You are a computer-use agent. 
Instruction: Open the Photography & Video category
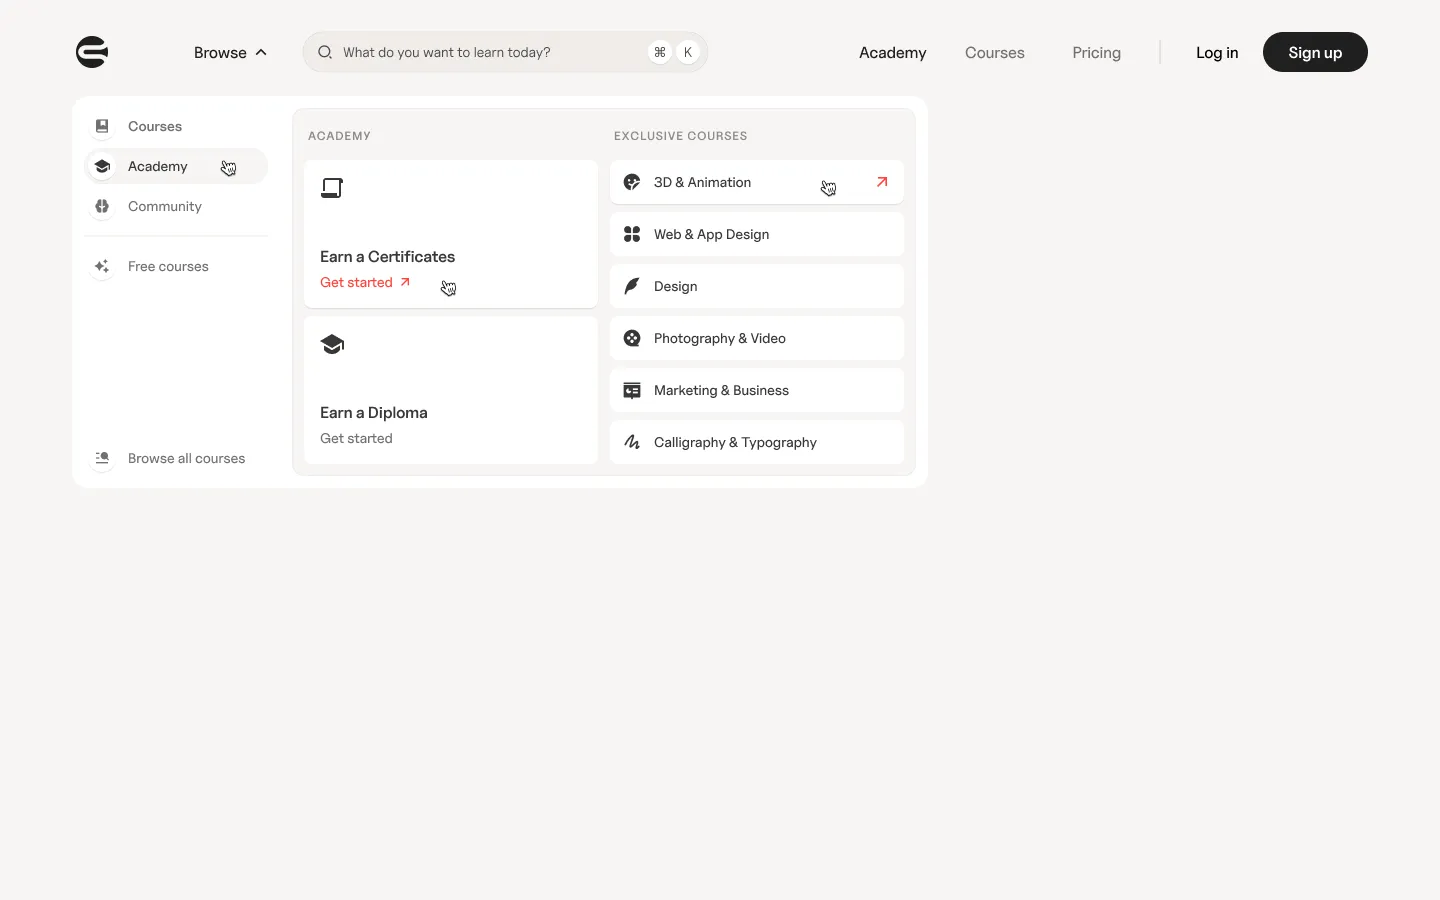click(757, 338)
